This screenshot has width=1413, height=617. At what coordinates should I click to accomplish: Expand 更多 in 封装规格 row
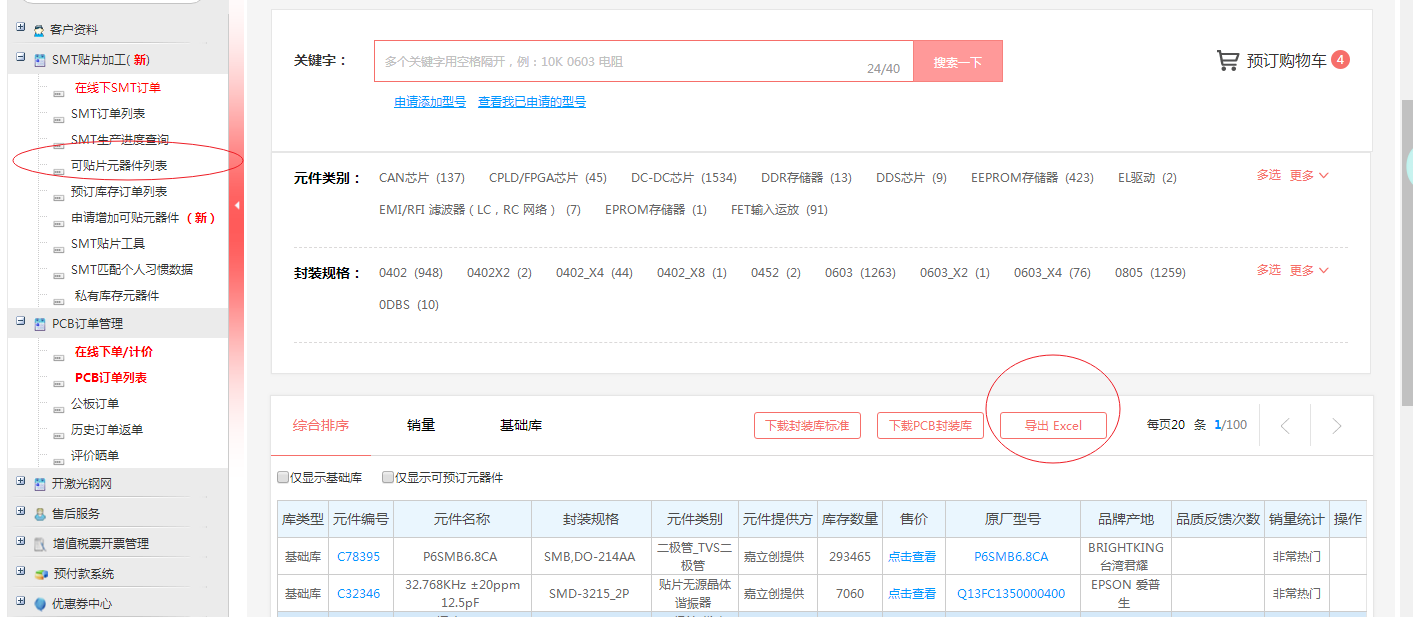(x=1308, y=271)
